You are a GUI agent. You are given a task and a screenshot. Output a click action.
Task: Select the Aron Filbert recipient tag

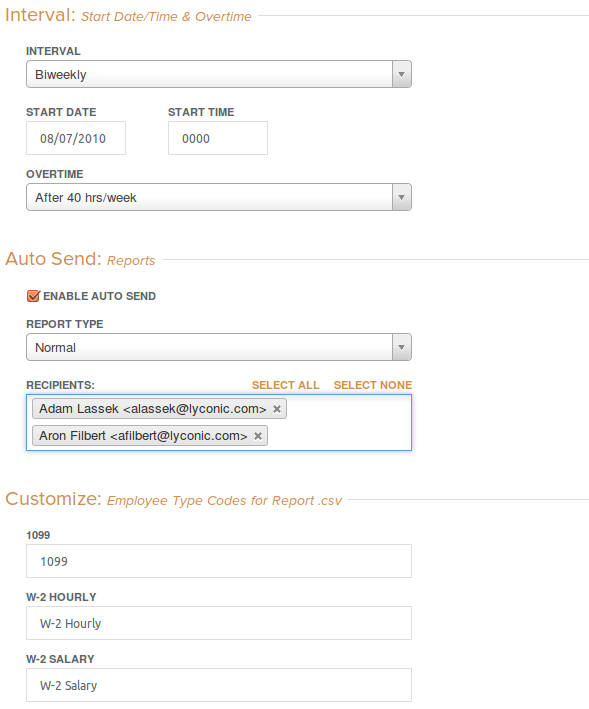click(143, 435)
